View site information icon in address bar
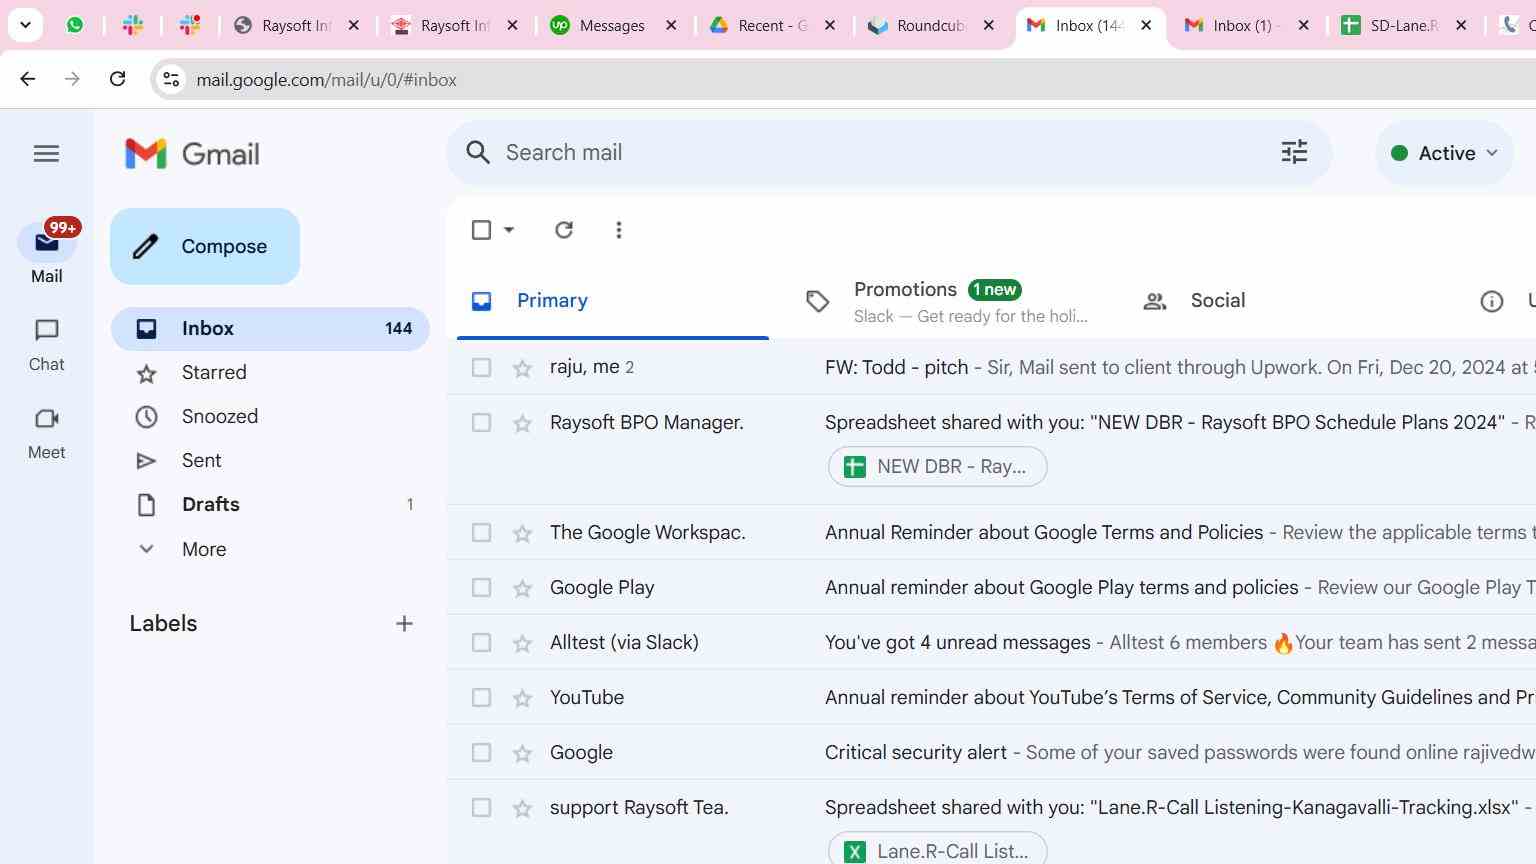 coord(171,79)
